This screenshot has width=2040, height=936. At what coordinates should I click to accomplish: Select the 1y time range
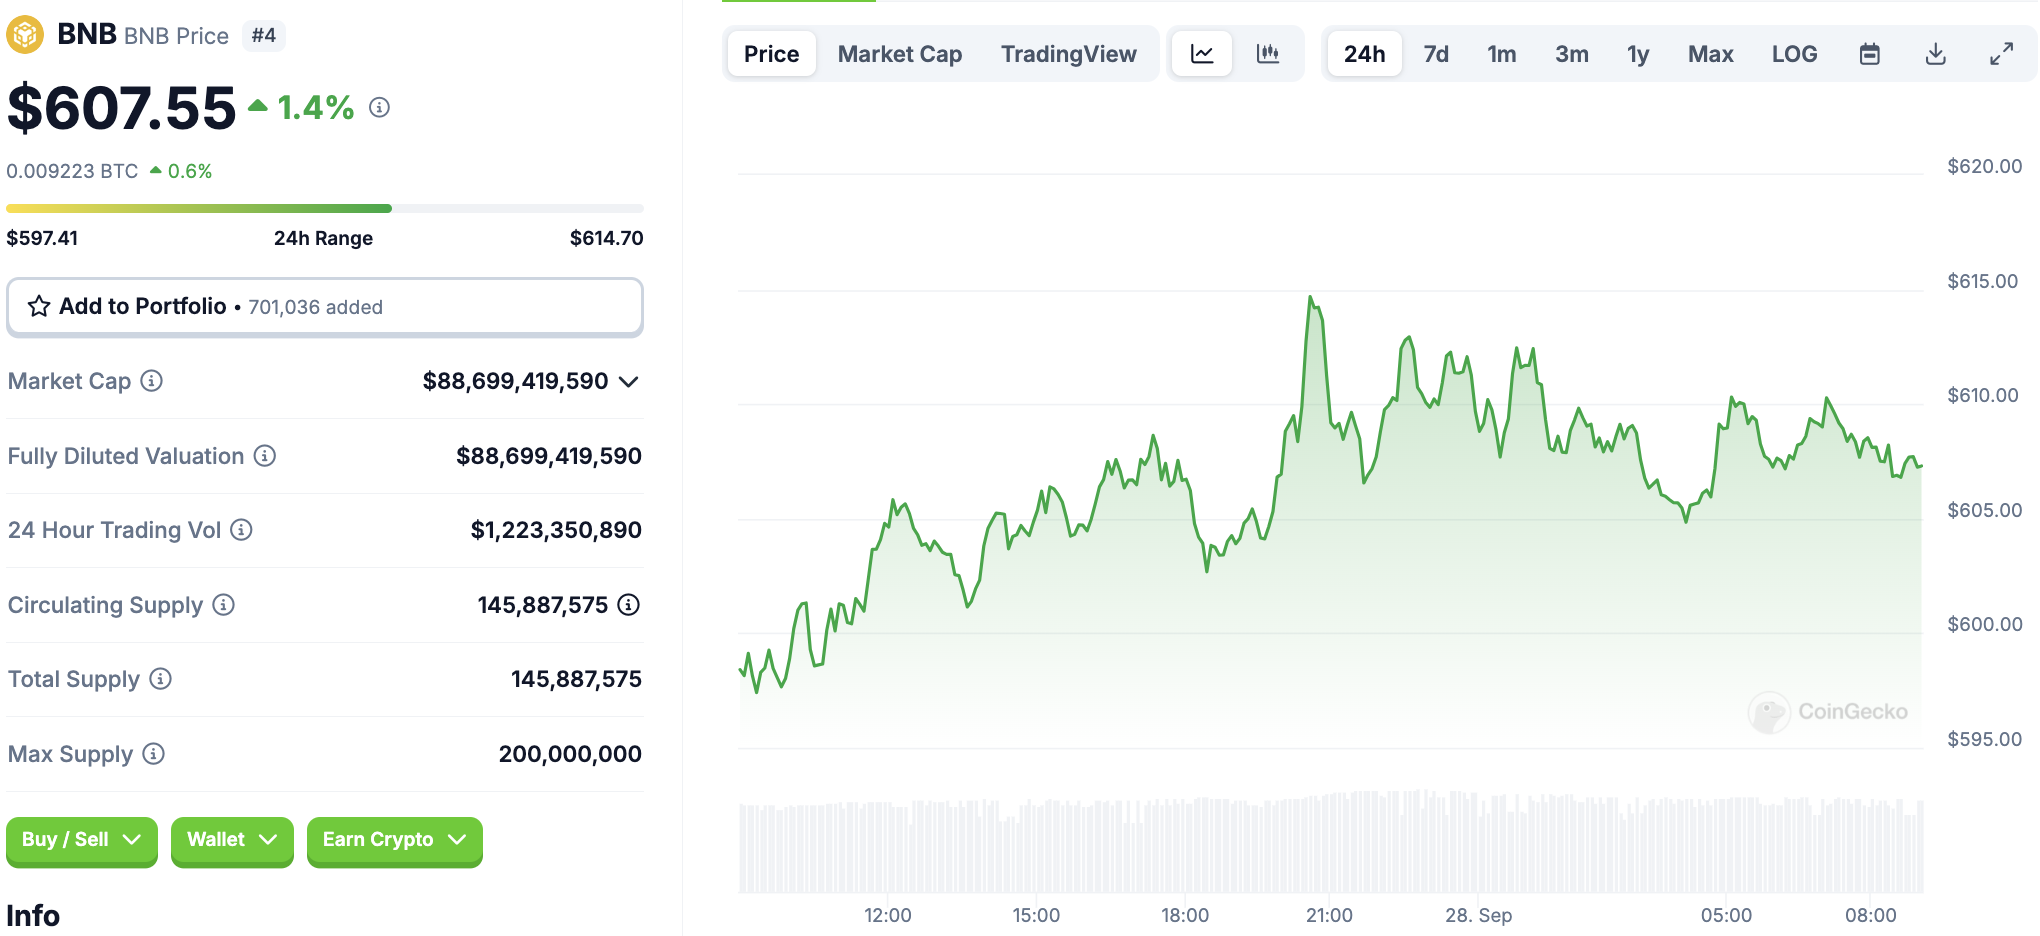tap(1637, 54)
